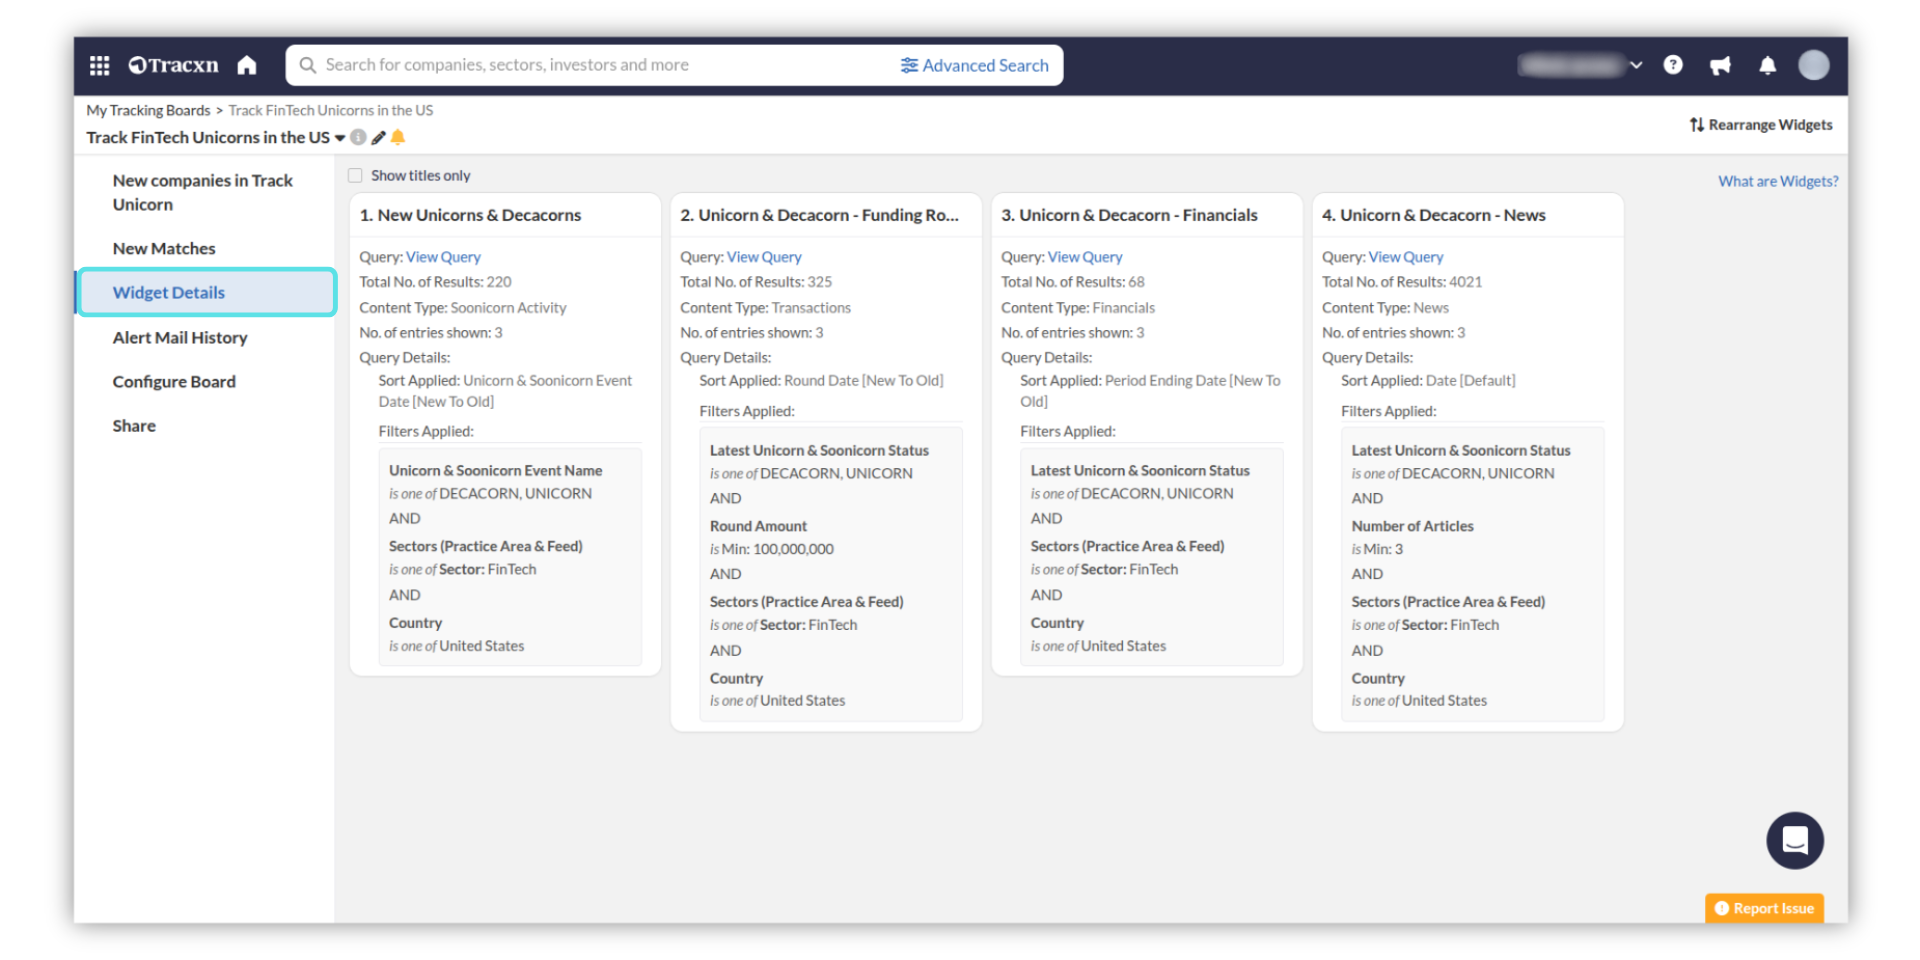Click the user profile avatar
This screenshot has width=1920, height=960.
(x=1813, y=66)
